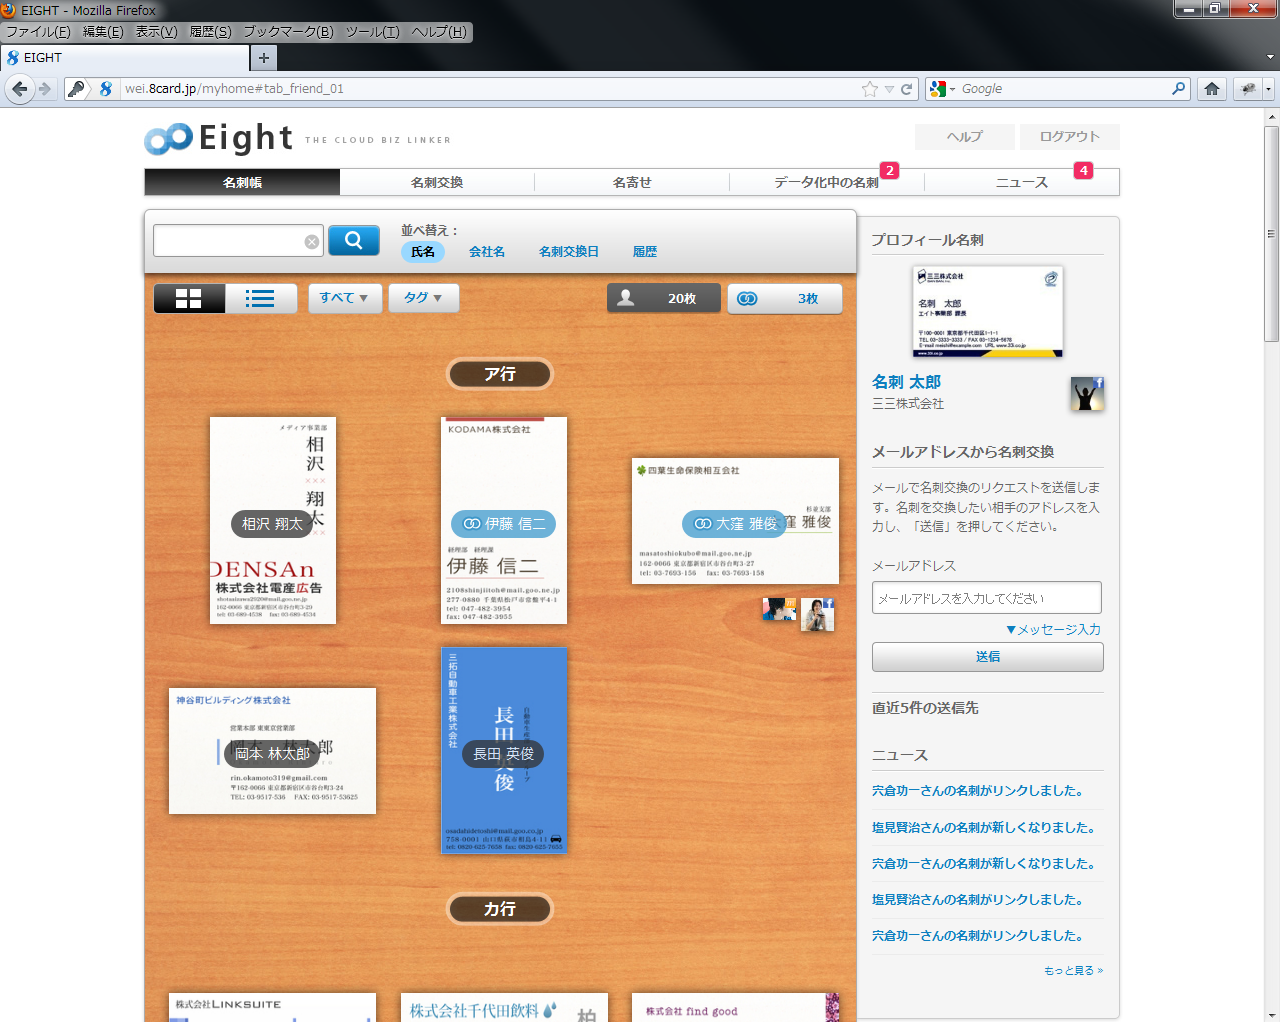This screenshot has width=1280, height=1022.
Task: Open 岡本 林太郎 business card
Action: (272, 751)
